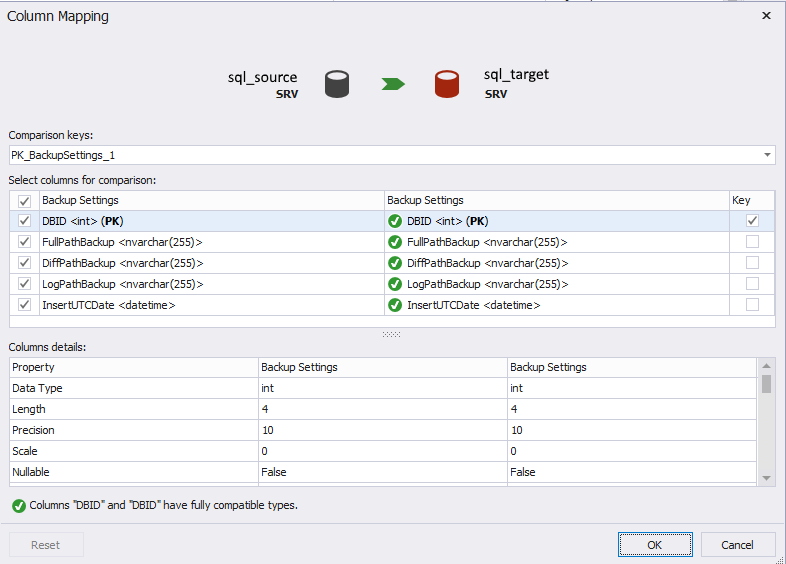The height and width of the screenshot is (564, 786).
Task: Toggle the select-all columns header checkbox
Action: (x=25, y=201)
